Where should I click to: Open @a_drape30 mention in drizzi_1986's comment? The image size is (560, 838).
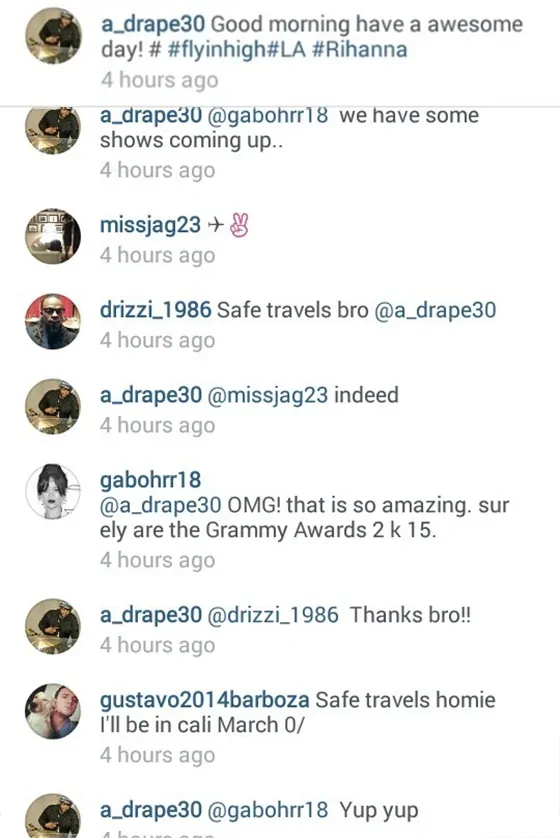click(435, 311)
